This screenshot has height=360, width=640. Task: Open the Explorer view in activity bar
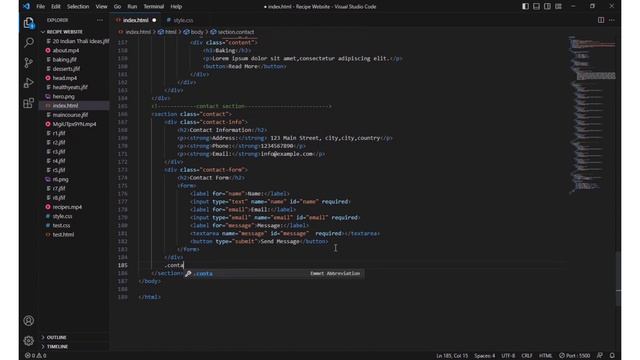pos(29,23)
